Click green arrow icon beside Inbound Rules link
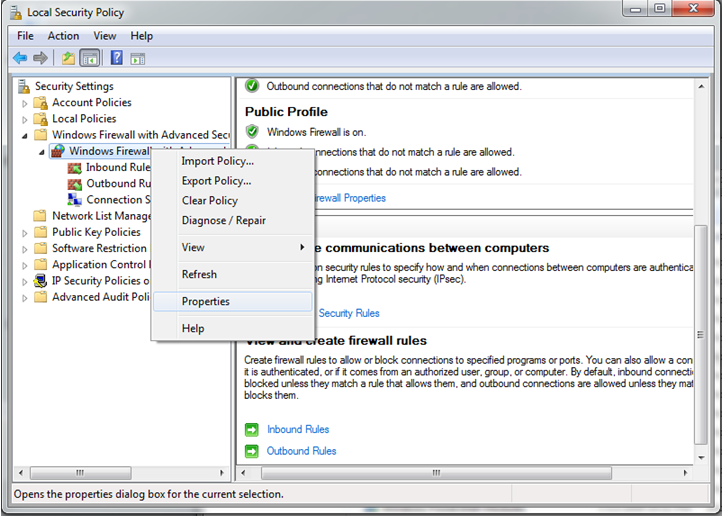This screenshot has width=722, height=516. [x=252, y=430]
